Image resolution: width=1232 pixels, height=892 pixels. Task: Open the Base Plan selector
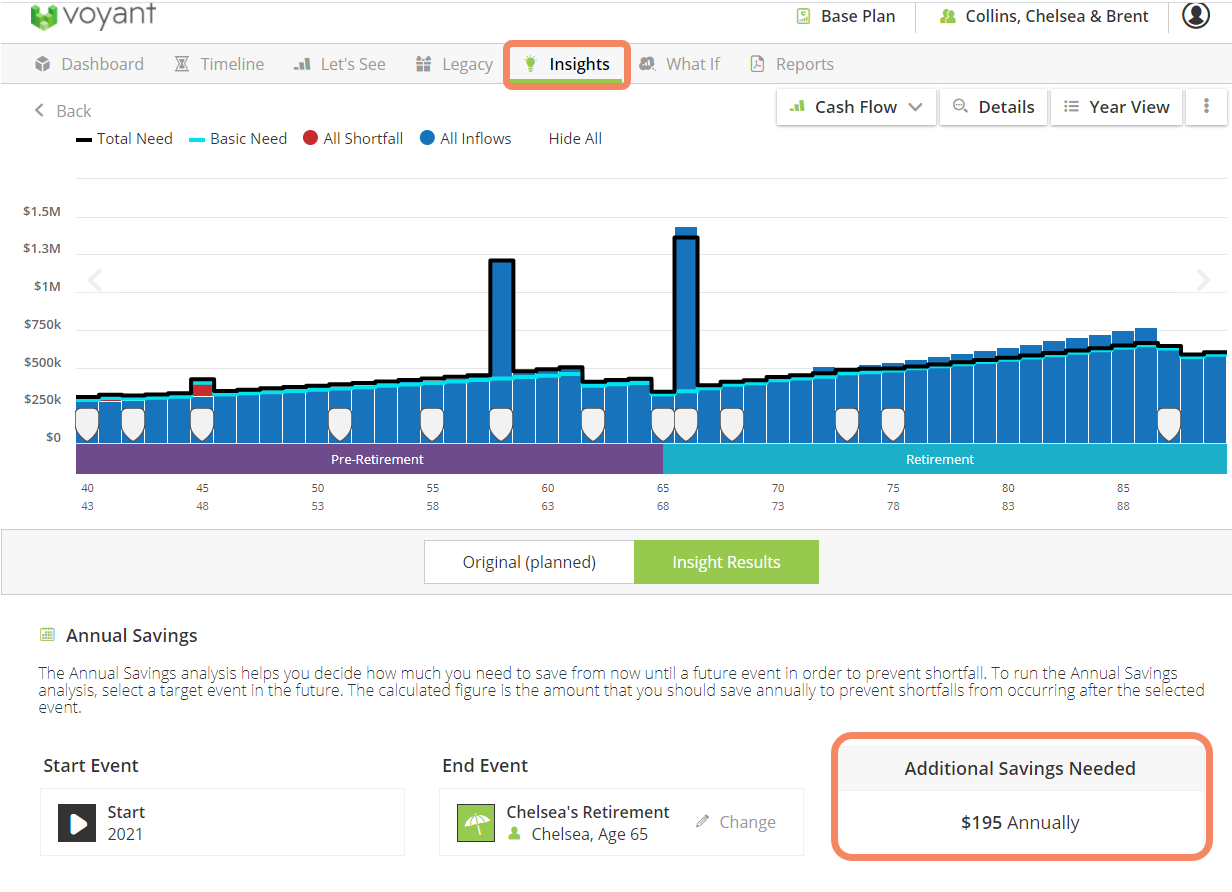click(x=846, y=17)
